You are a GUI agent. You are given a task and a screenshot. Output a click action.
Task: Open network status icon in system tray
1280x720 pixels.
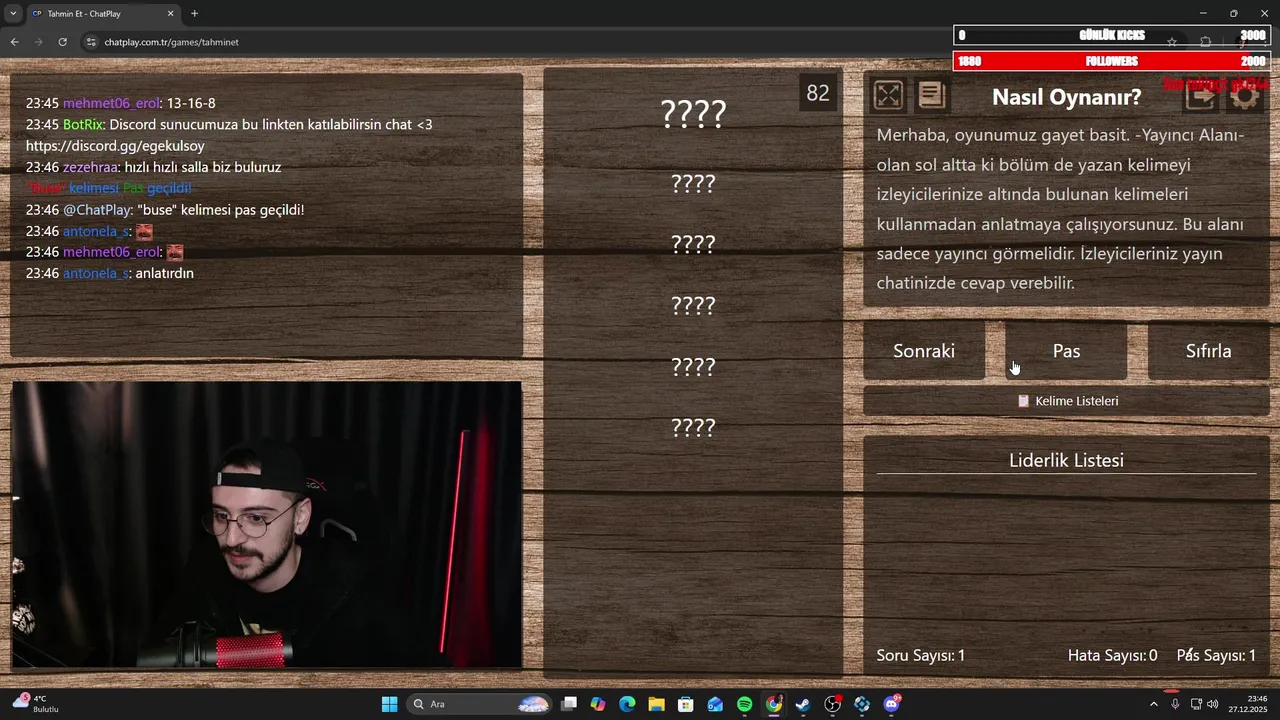click(1196, 704)
